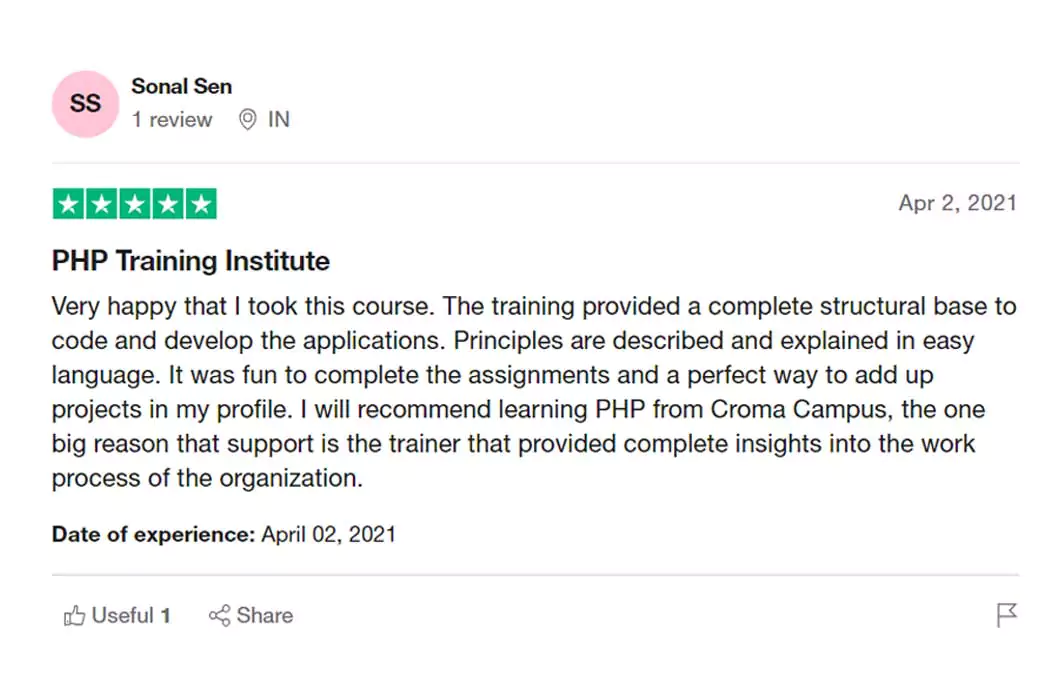Click the Useful count number 1

(166, 616)
